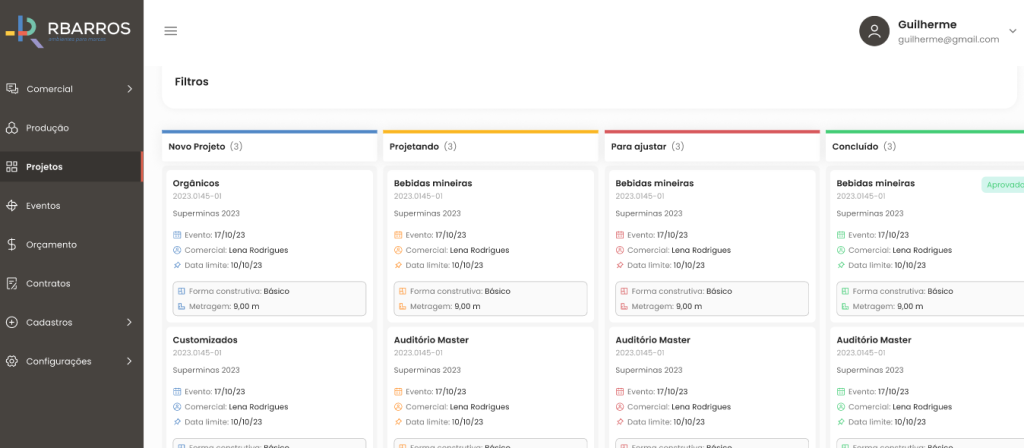Go to the Cadastros menu item
Viewport: 1024px width, 448px height.
click(49, 322)
